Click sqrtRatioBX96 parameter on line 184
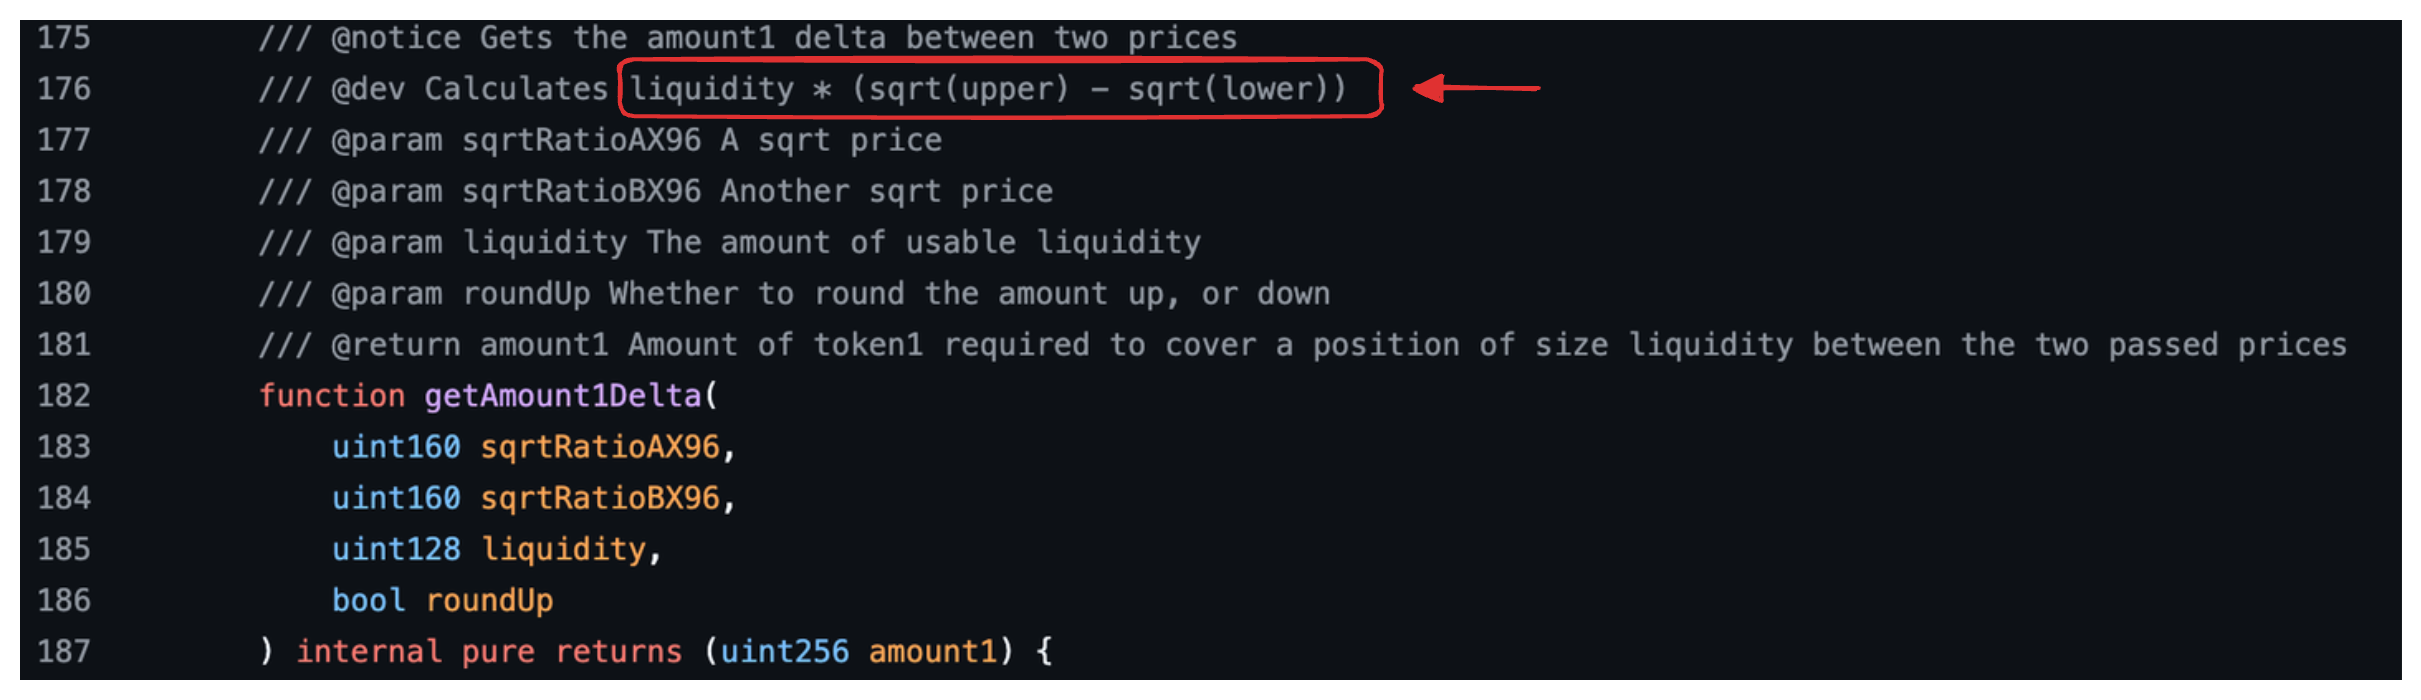Image resolution: width=2421 pixels, height=700 pixels. click(x=600, y=498)
